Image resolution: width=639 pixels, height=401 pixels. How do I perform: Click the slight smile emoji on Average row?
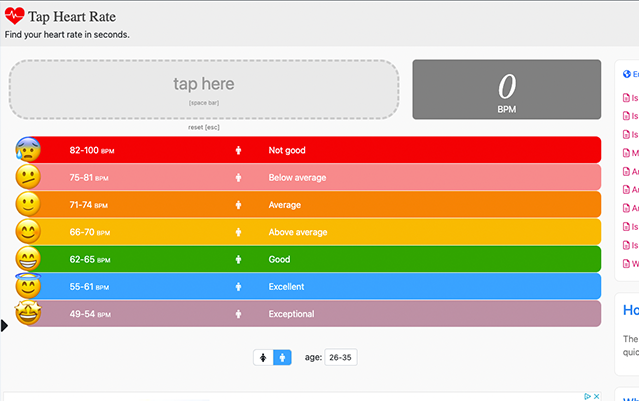point(28,204)
